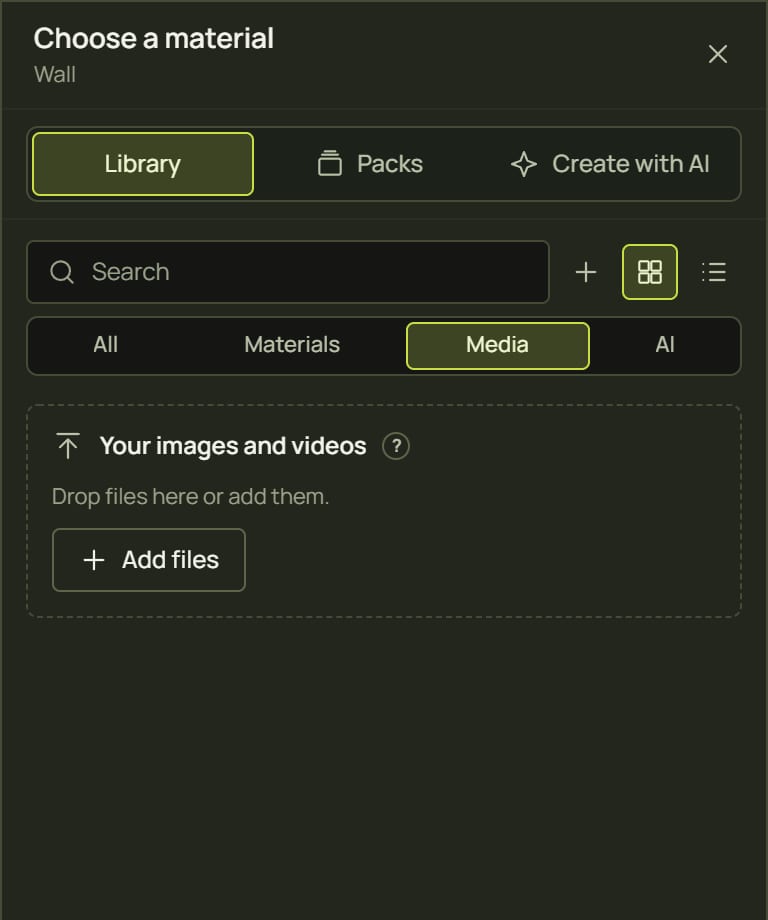768x920 pixels.
Task: Open help for Your images and videos
Action: click(x=396, y=446)
